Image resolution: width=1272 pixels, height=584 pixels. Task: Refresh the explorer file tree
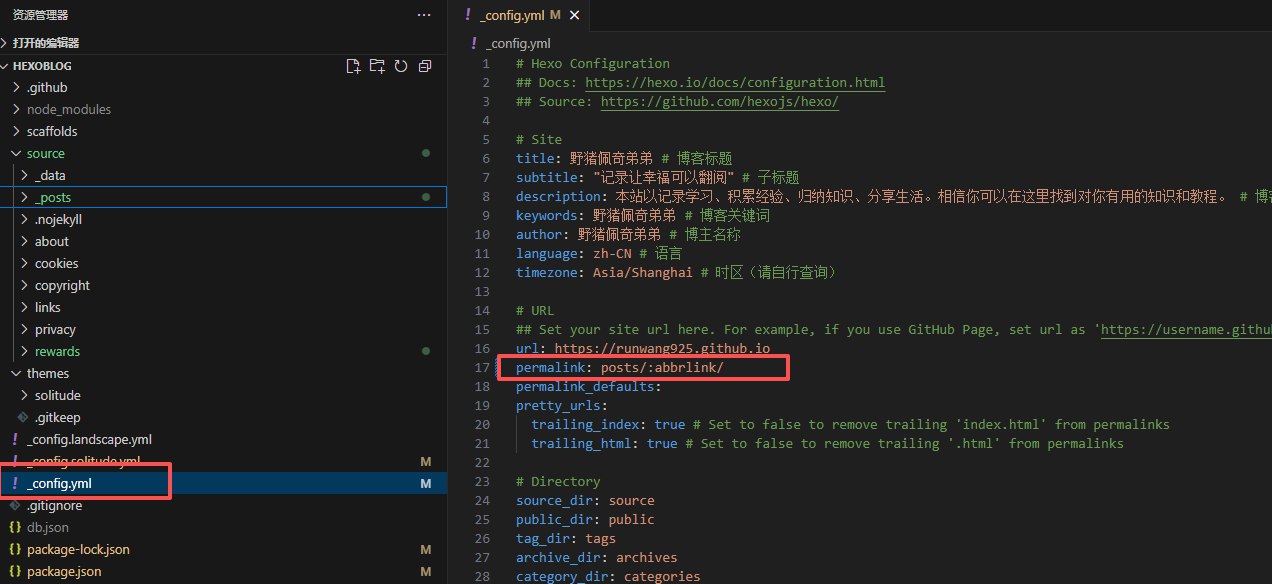(x=401, y=66)
